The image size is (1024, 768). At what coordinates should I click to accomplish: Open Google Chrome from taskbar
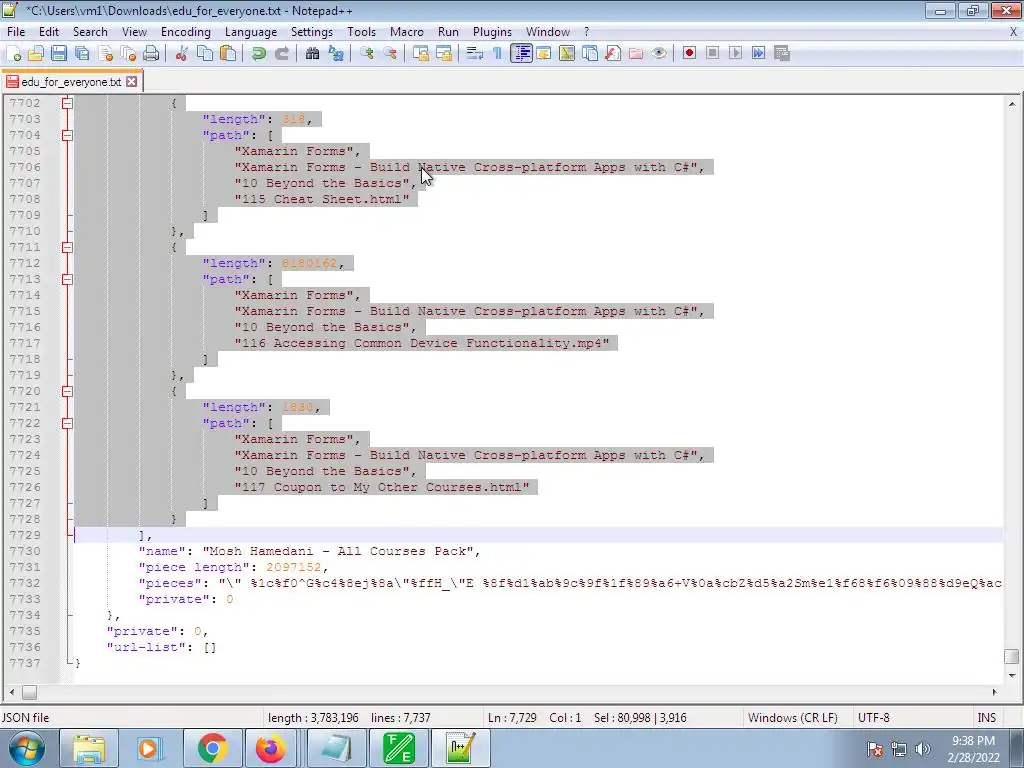212,748
